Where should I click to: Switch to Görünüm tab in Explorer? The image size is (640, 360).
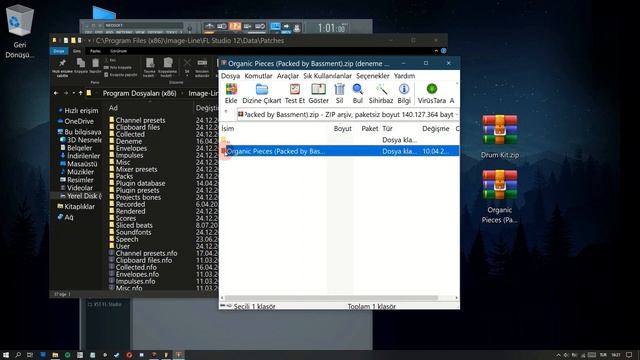point(118,51)
